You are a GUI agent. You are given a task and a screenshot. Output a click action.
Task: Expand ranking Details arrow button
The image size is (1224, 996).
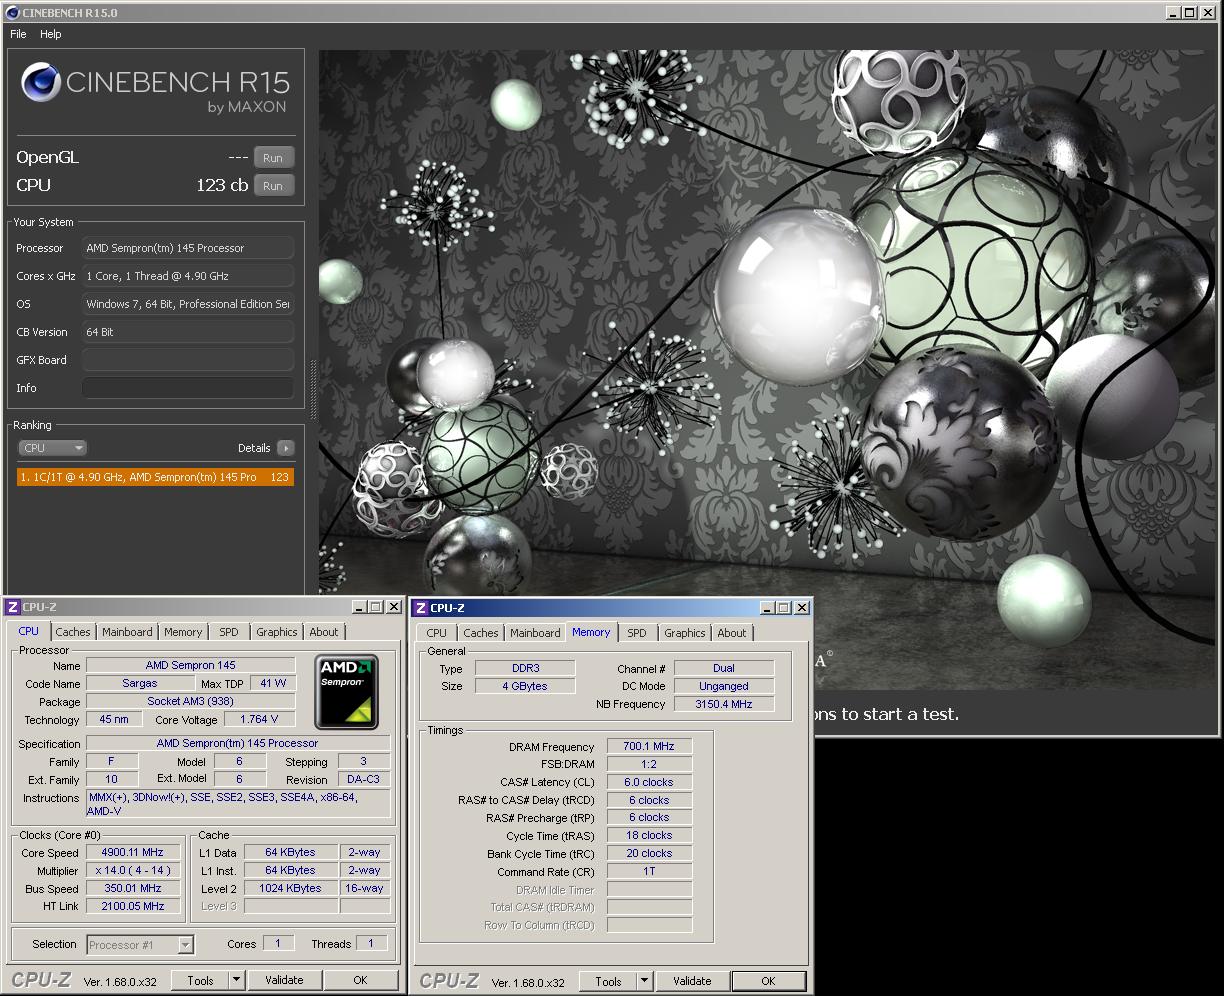(x=286, y=448)
